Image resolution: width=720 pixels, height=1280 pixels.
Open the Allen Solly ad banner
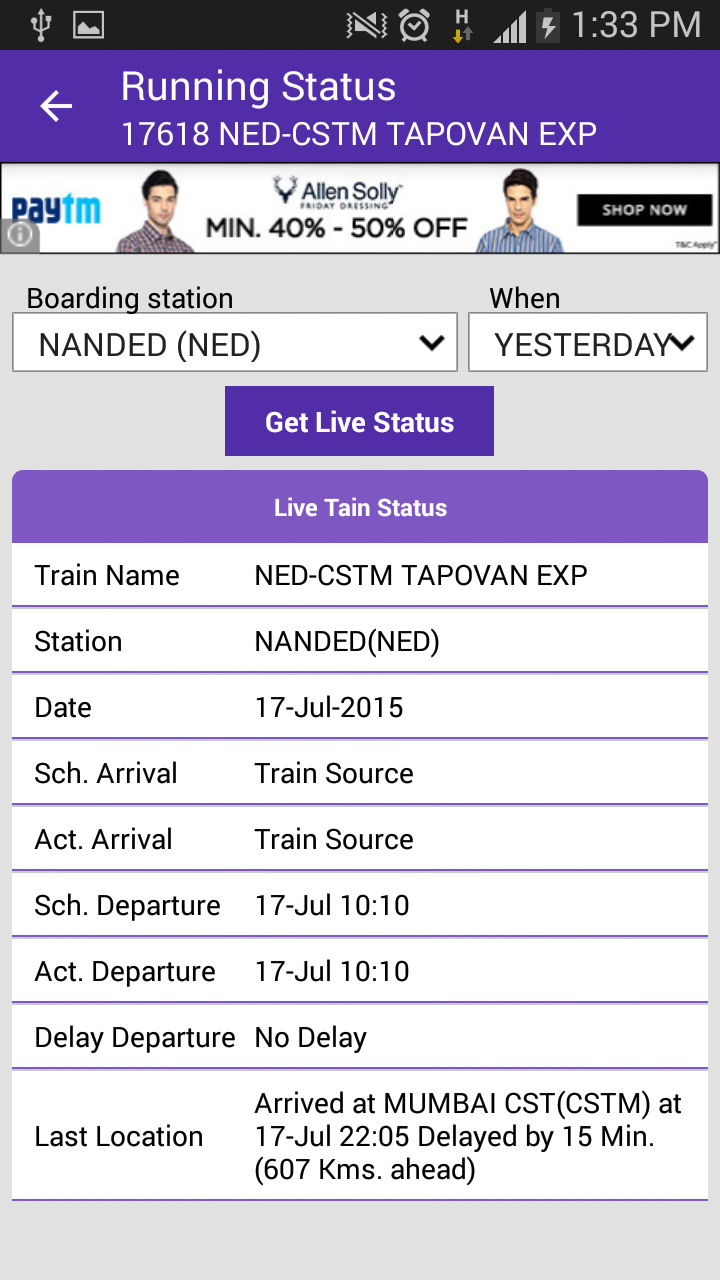(x=360, y=208)
